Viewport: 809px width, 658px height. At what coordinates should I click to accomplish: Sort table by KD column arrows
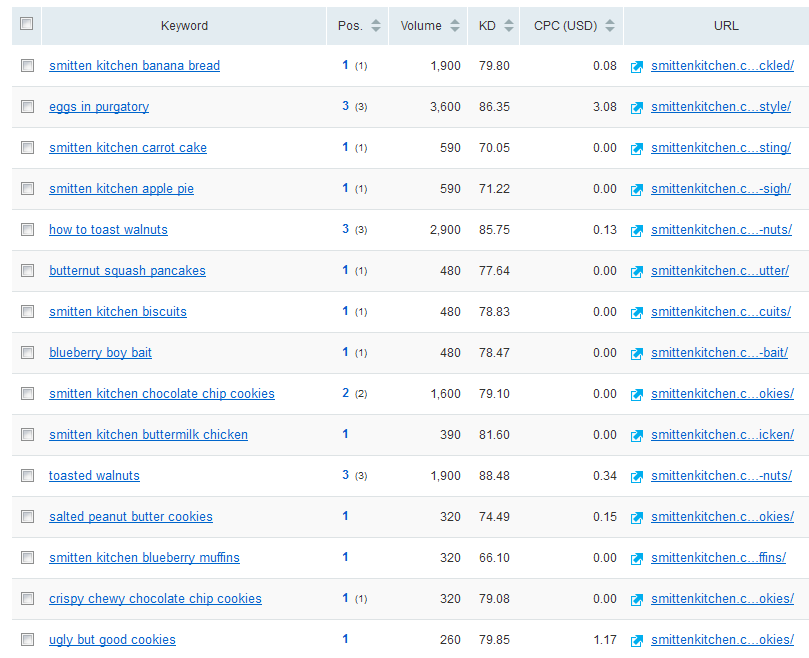tap(509, 25)
